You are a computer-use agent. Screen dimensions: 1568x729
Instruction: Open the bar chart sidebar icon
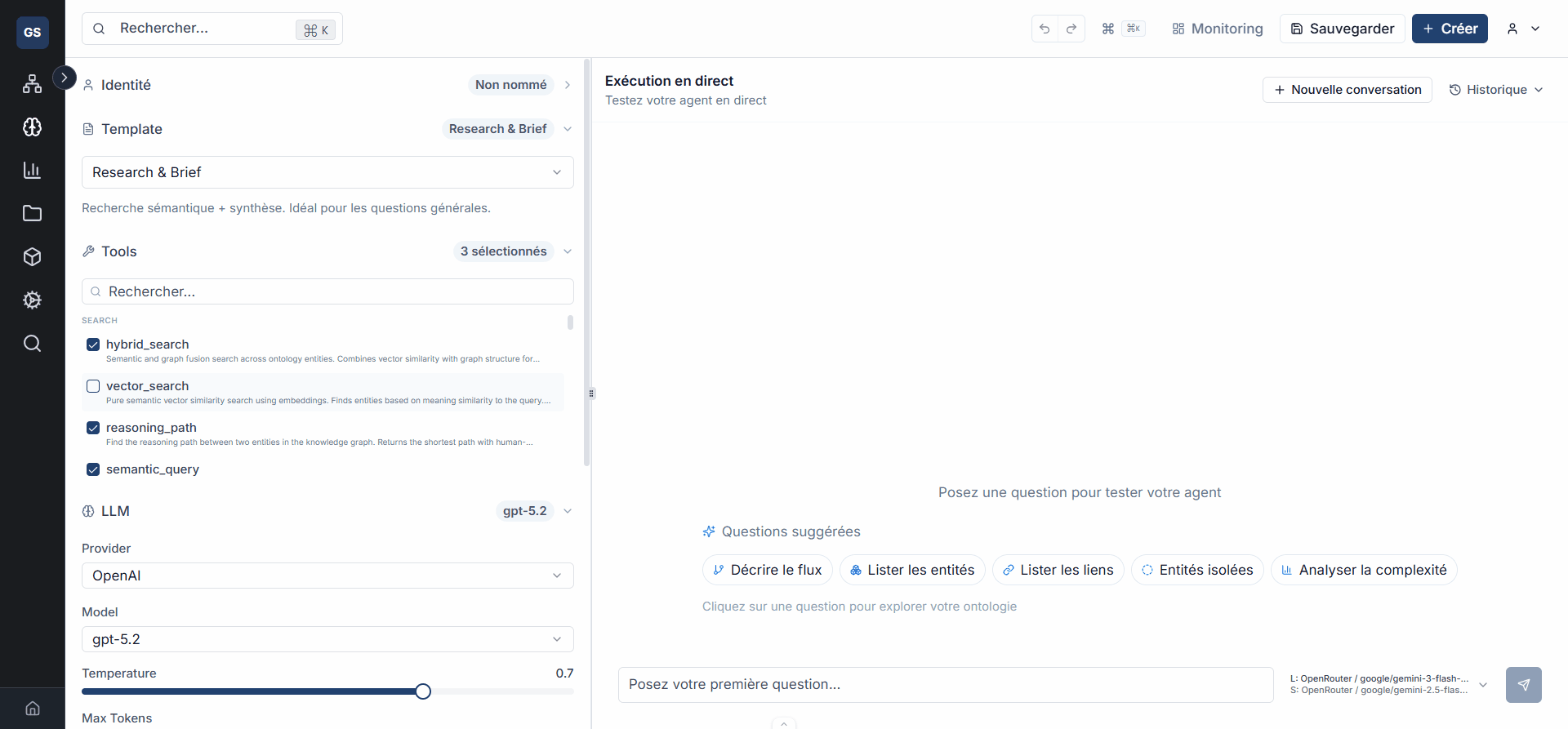[32, 170]
